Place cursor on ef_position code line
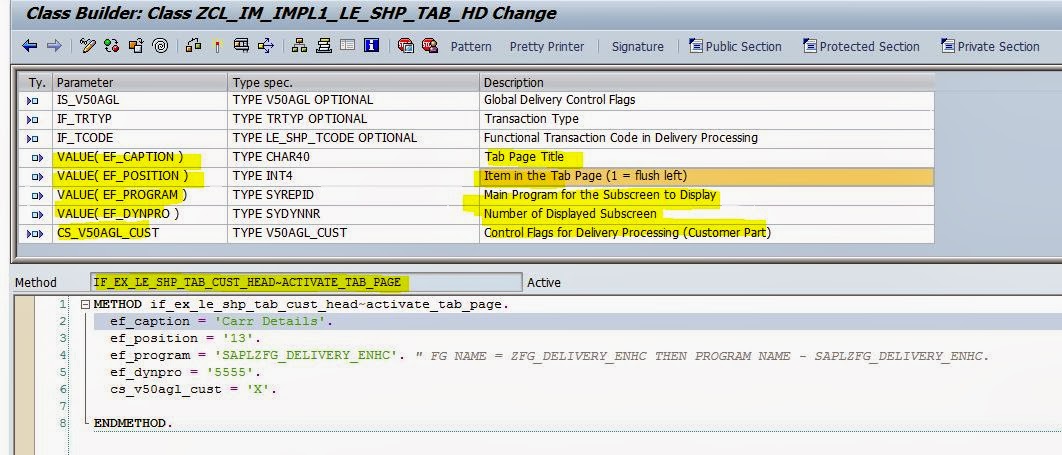This screenshot has height=455, width=1062. (x=185, y=339)
